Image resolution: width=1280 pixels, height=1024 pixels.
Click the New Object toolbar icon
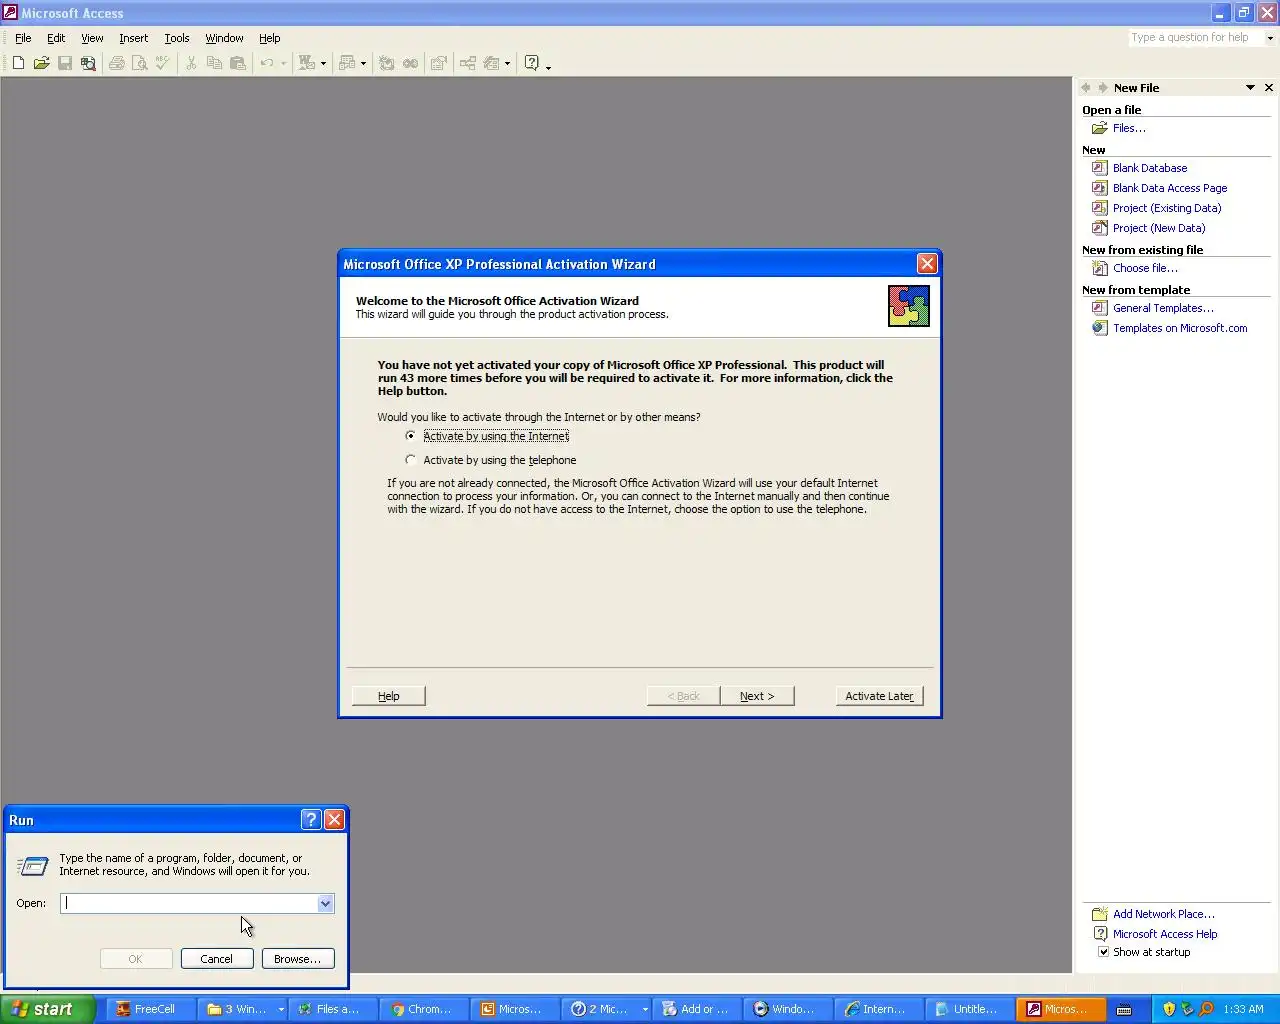click(x=491, y=63)
